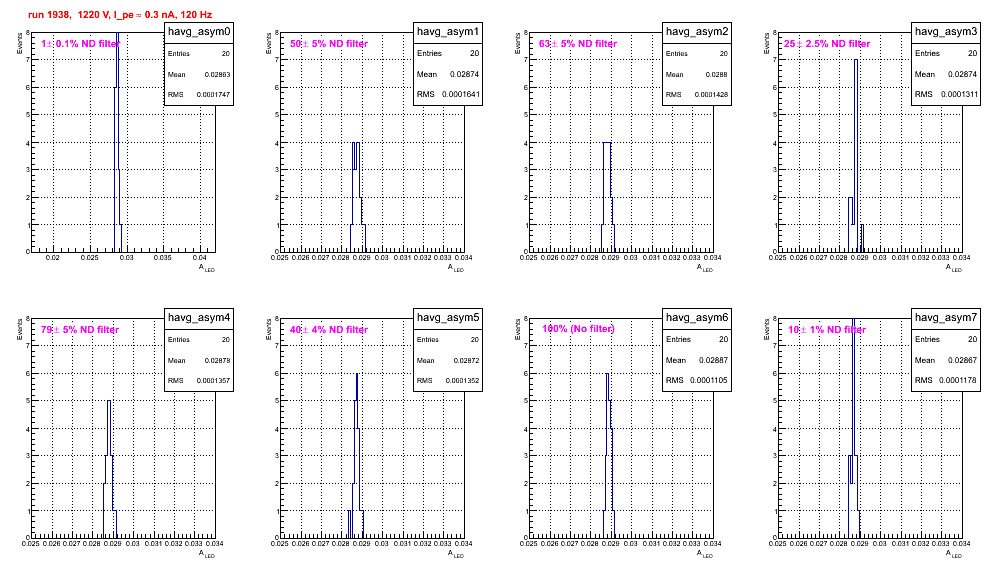Image resolution: width=996 pixels, height=572 pixels.
Task: Click the '25± 2.5% ND filter' label
Action: point(827,44)
